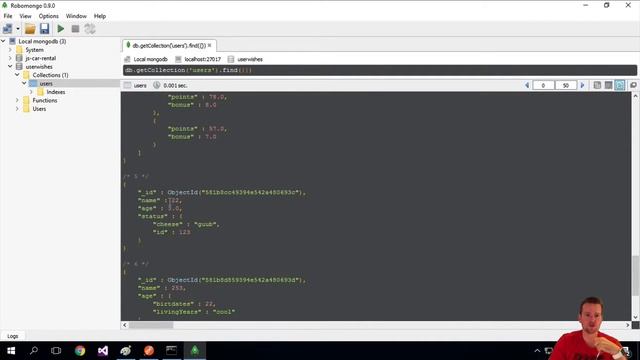640x360 pixels.
Task: Go to next result page arrow
Action: (582, 85)
